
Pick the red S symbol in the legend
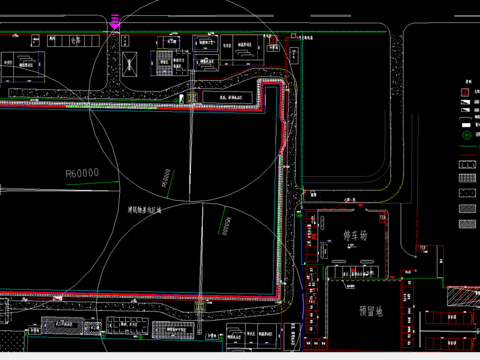click(465, 92)
